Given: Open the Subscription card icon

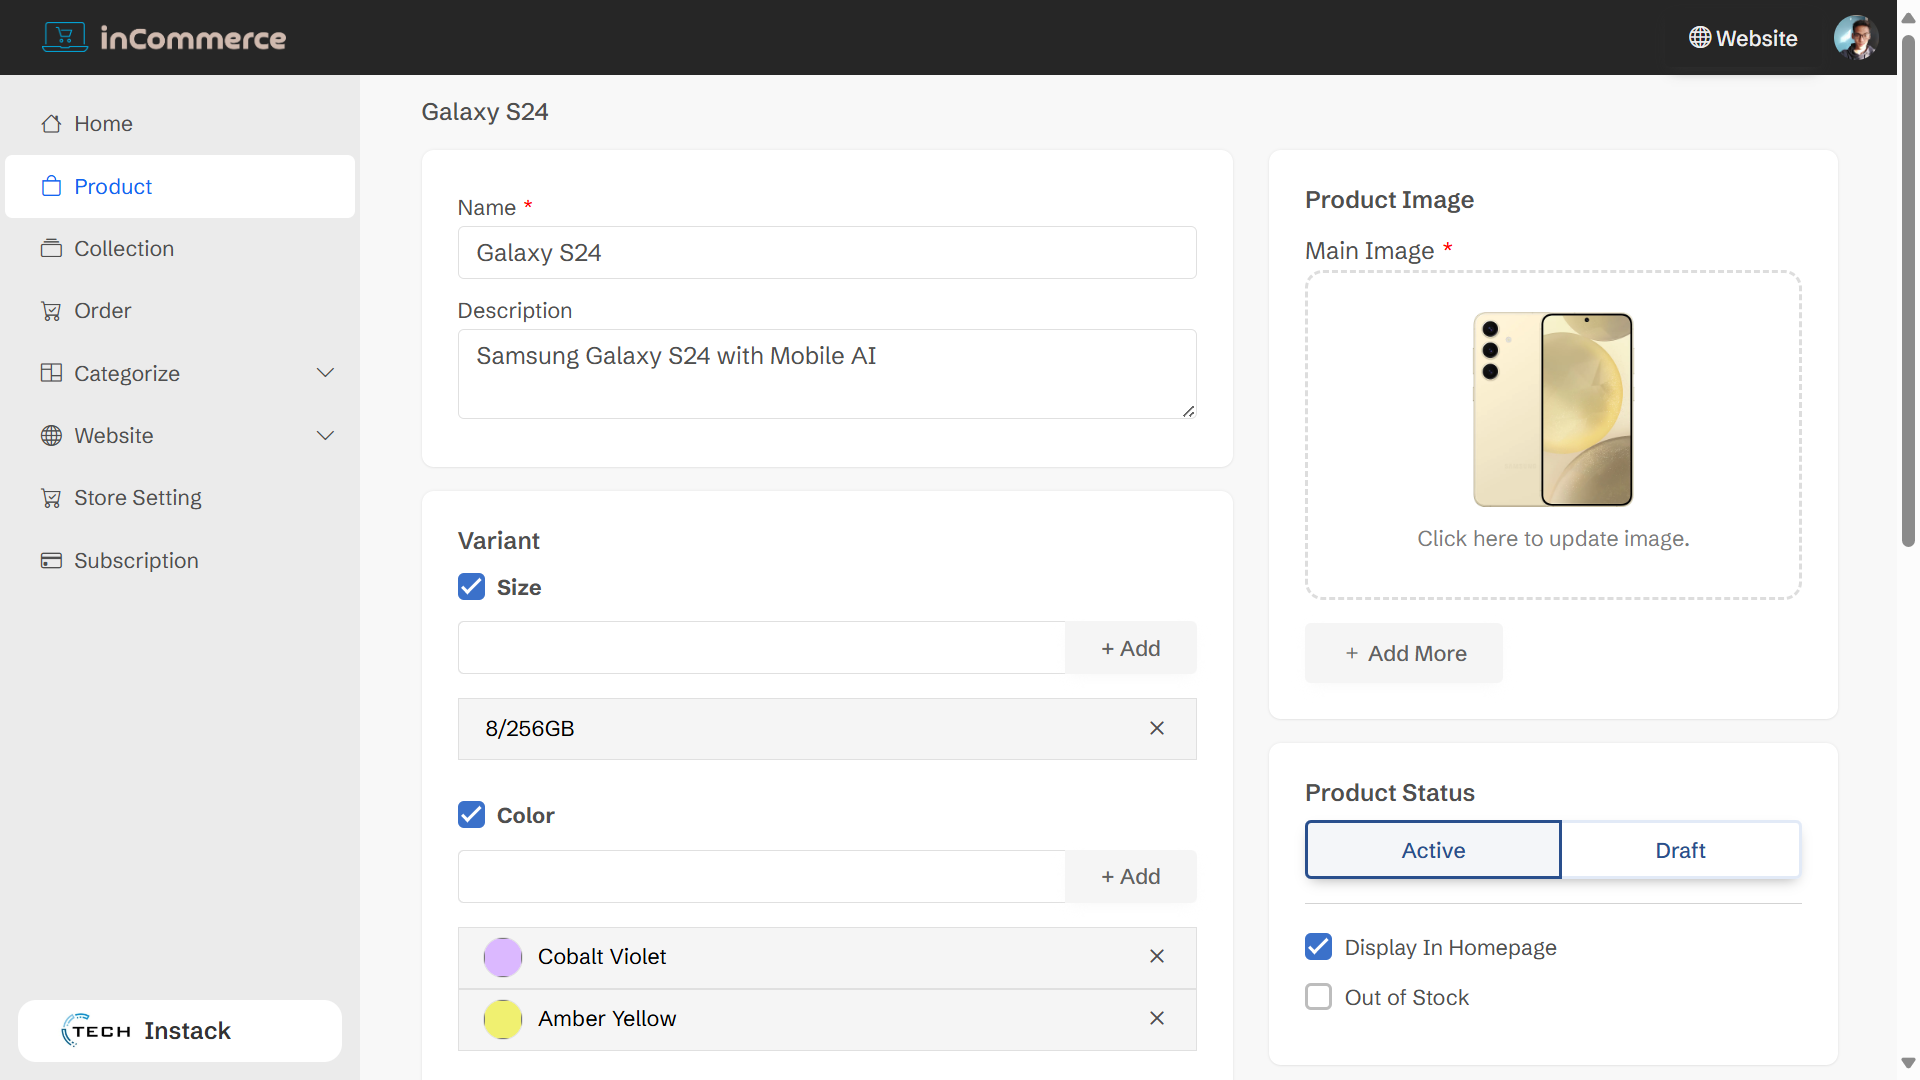Looking at the screenshot, I should pos(51,560).
